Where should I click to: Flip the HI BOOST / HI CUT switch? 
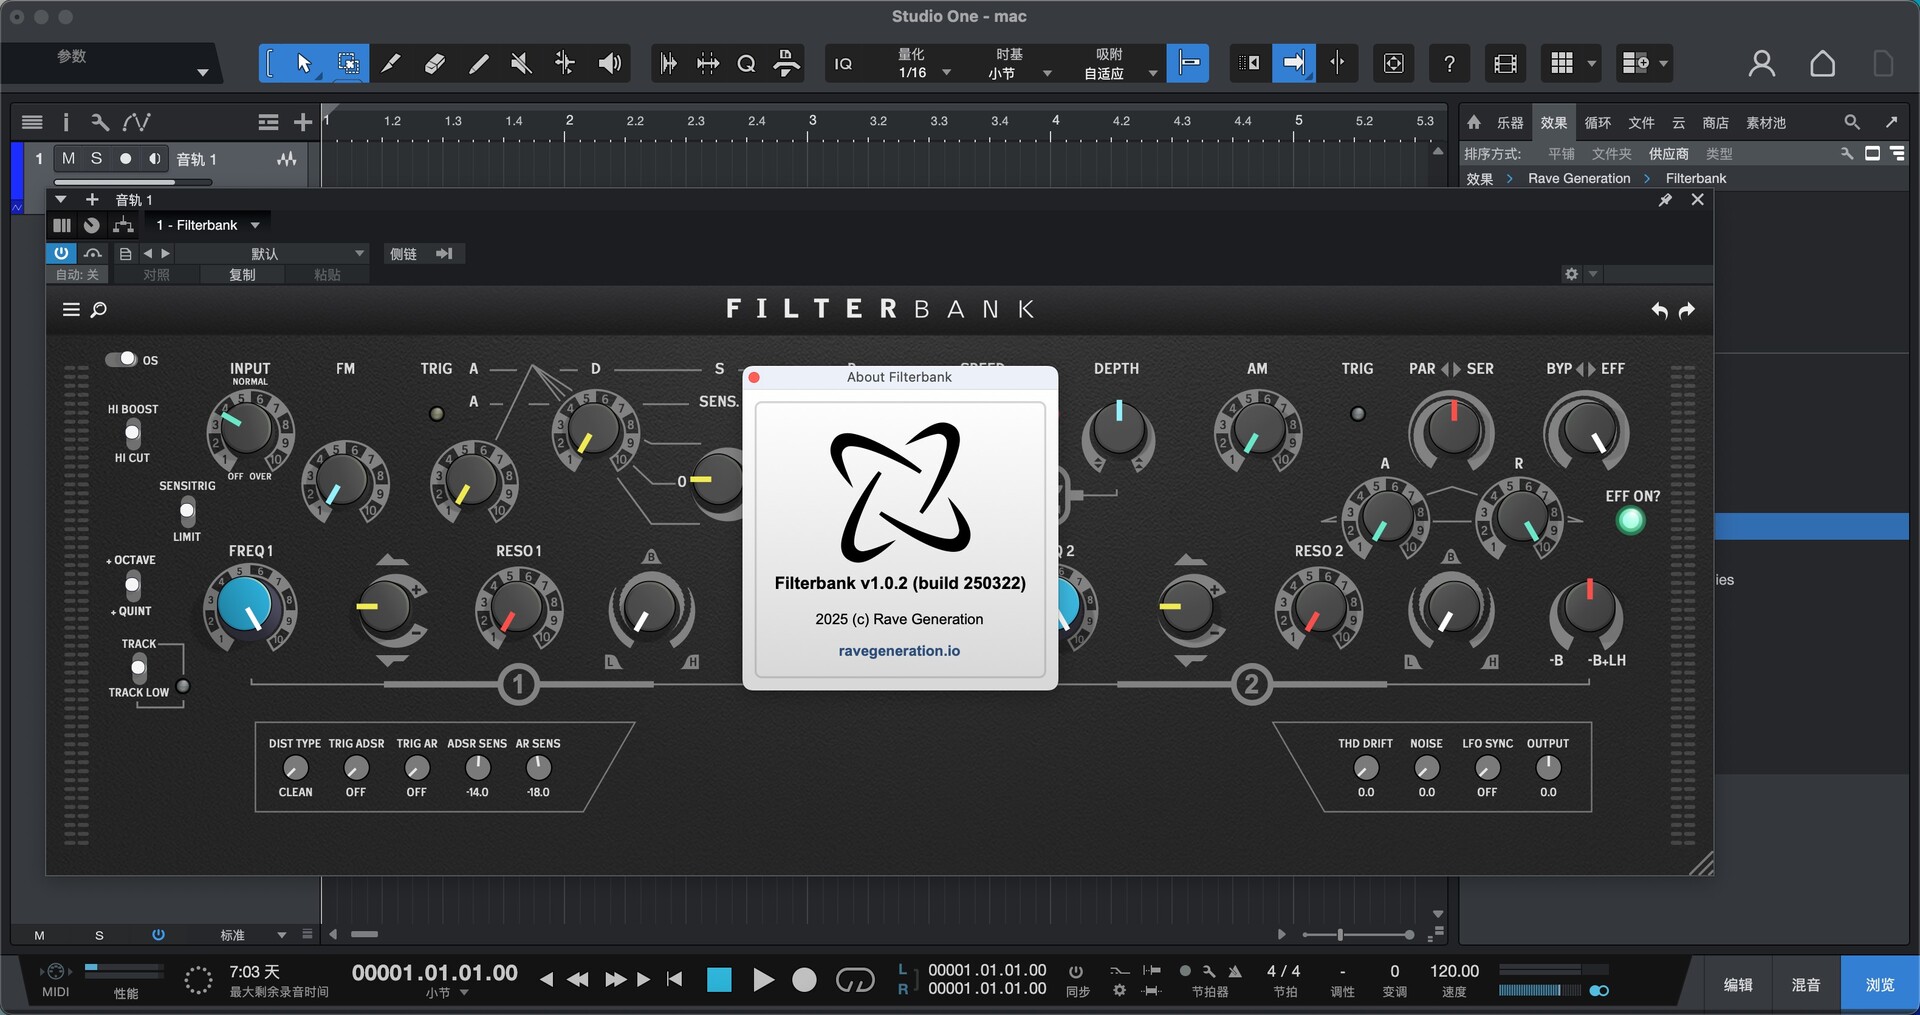coord(132,433)
